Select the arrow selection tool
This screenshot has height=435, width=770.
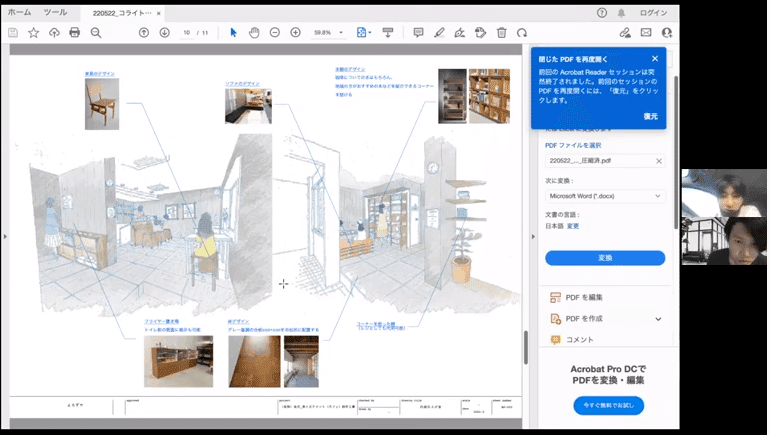tap(233, 33)
